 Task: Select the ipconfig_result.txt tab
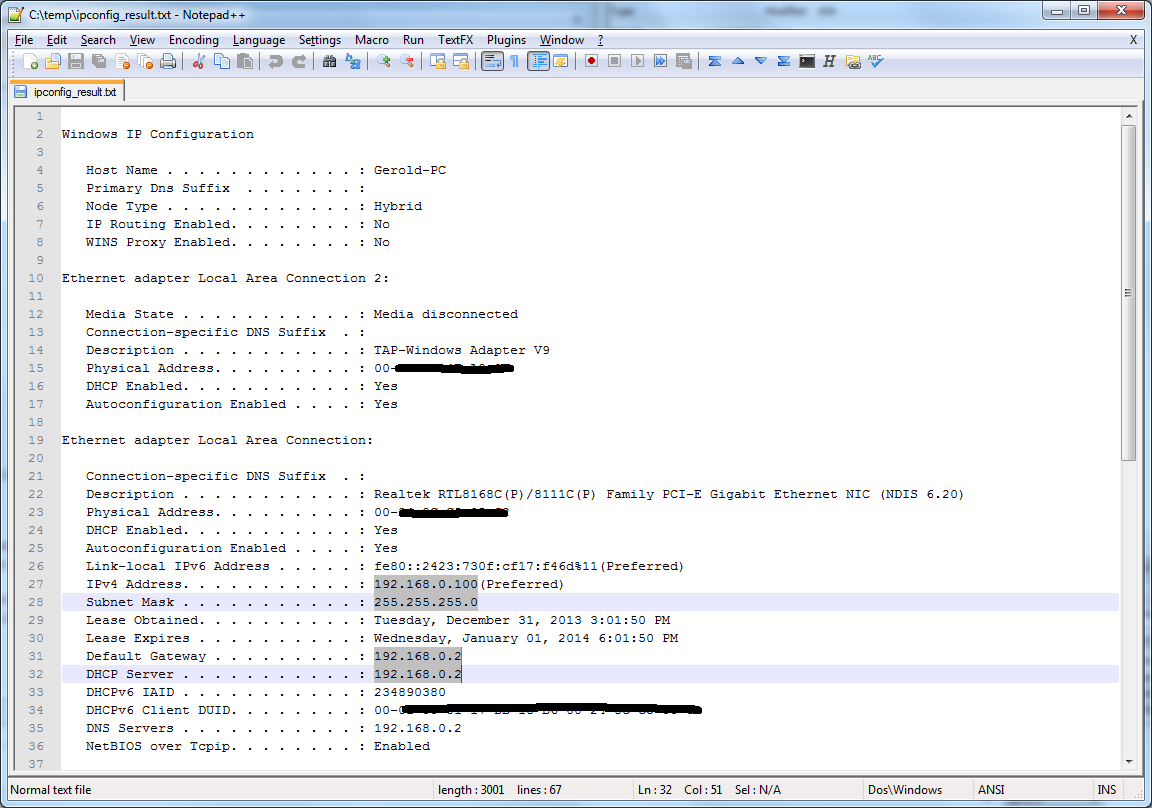pos(66,89)
